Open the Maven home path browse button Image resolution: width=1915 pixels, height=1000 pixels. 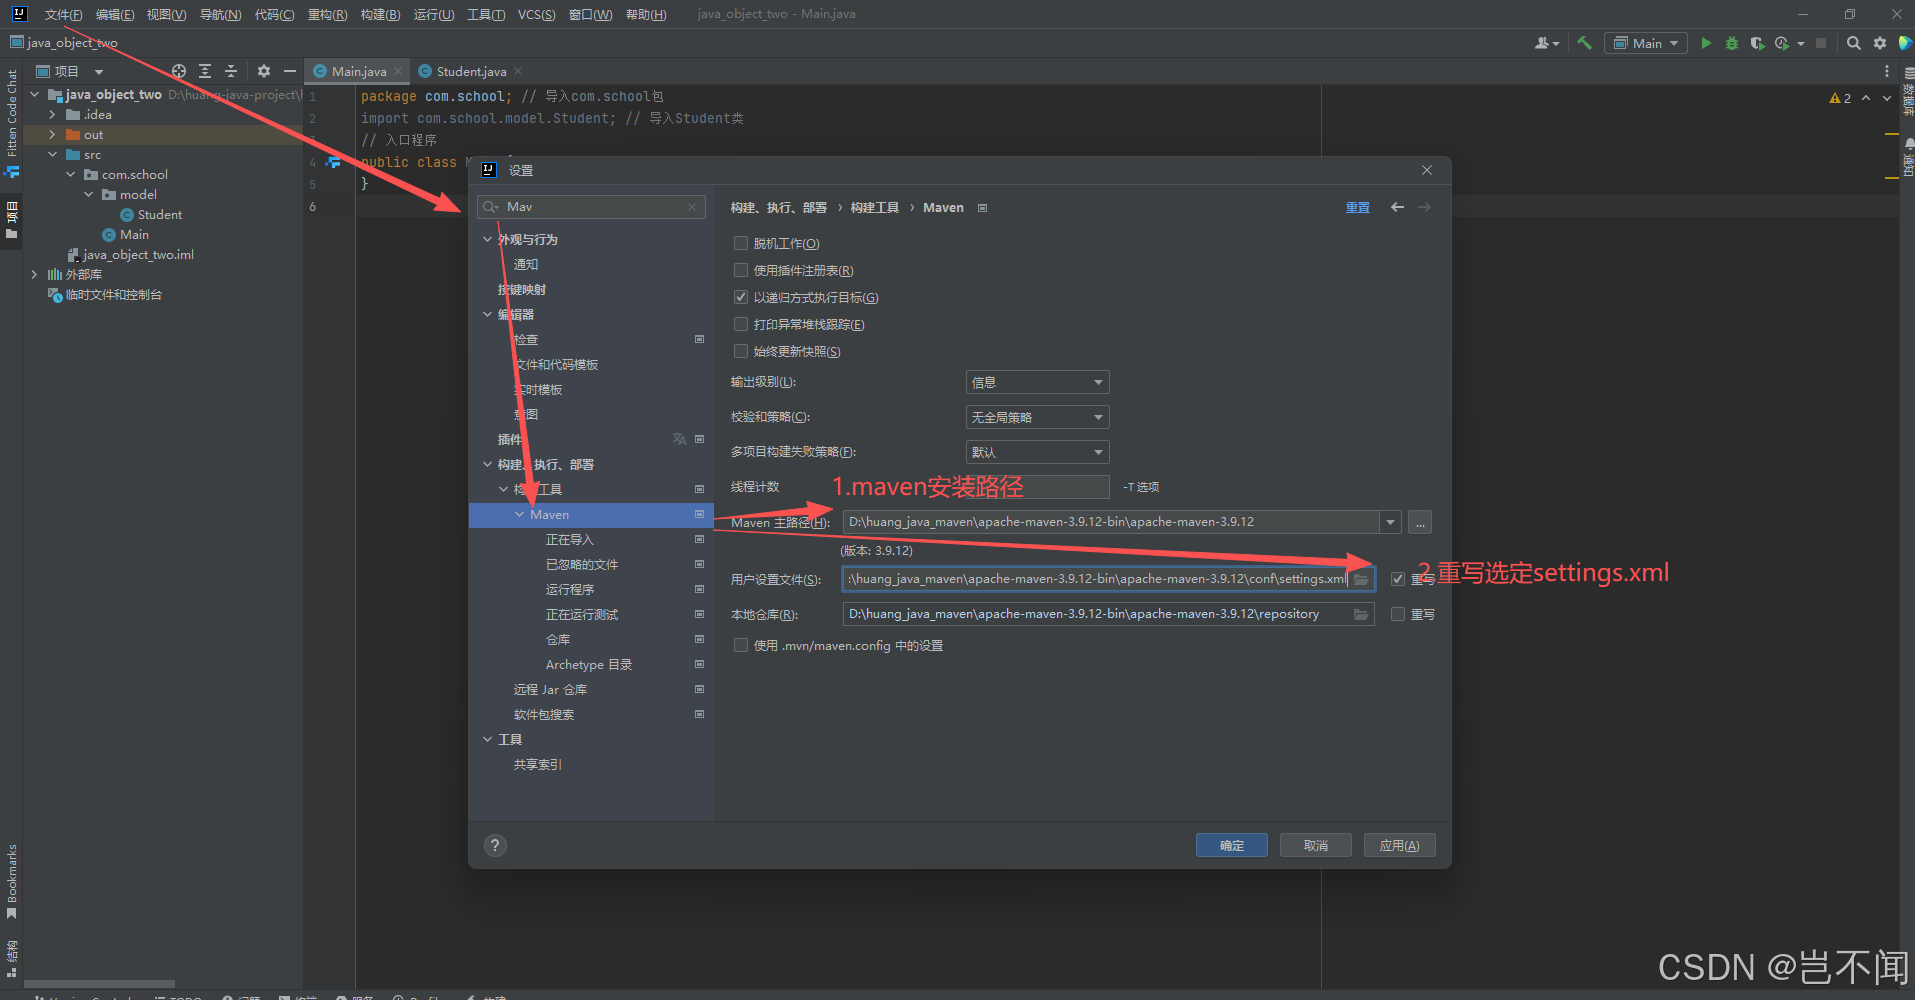1420,522
